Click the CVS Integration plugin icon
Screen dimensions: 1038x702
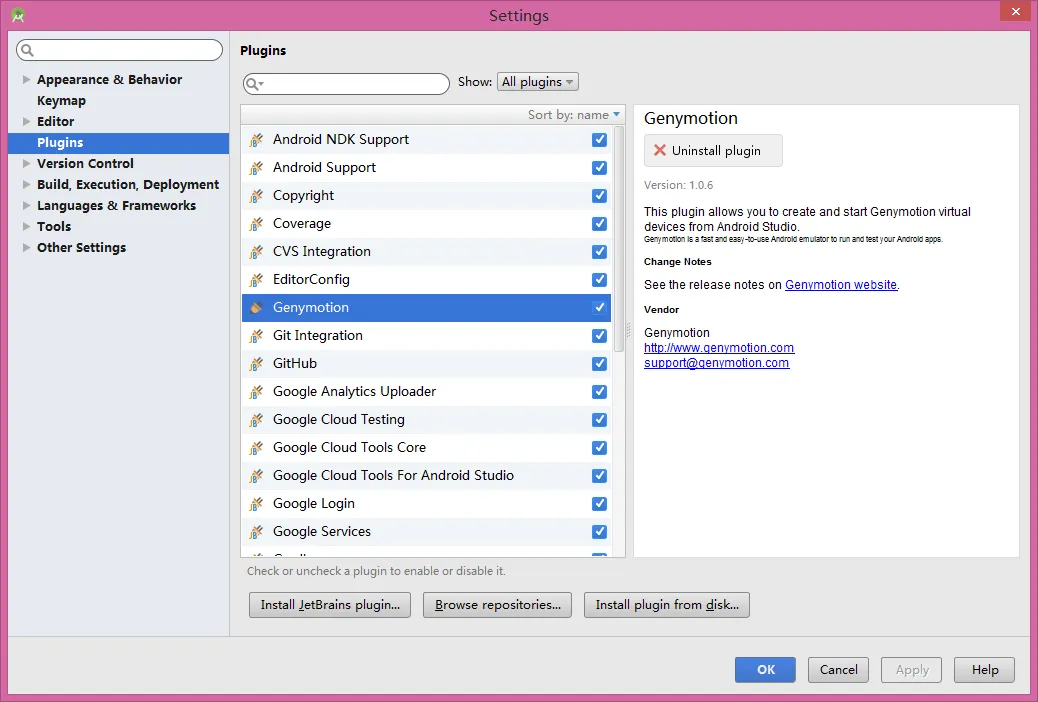[x=256, y=252]
